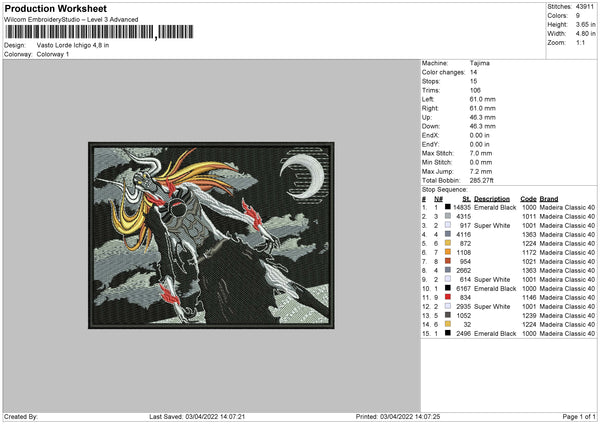
Task: Click Madeira Classic 40 brand in stop row 15
Action: pos(567,334)
